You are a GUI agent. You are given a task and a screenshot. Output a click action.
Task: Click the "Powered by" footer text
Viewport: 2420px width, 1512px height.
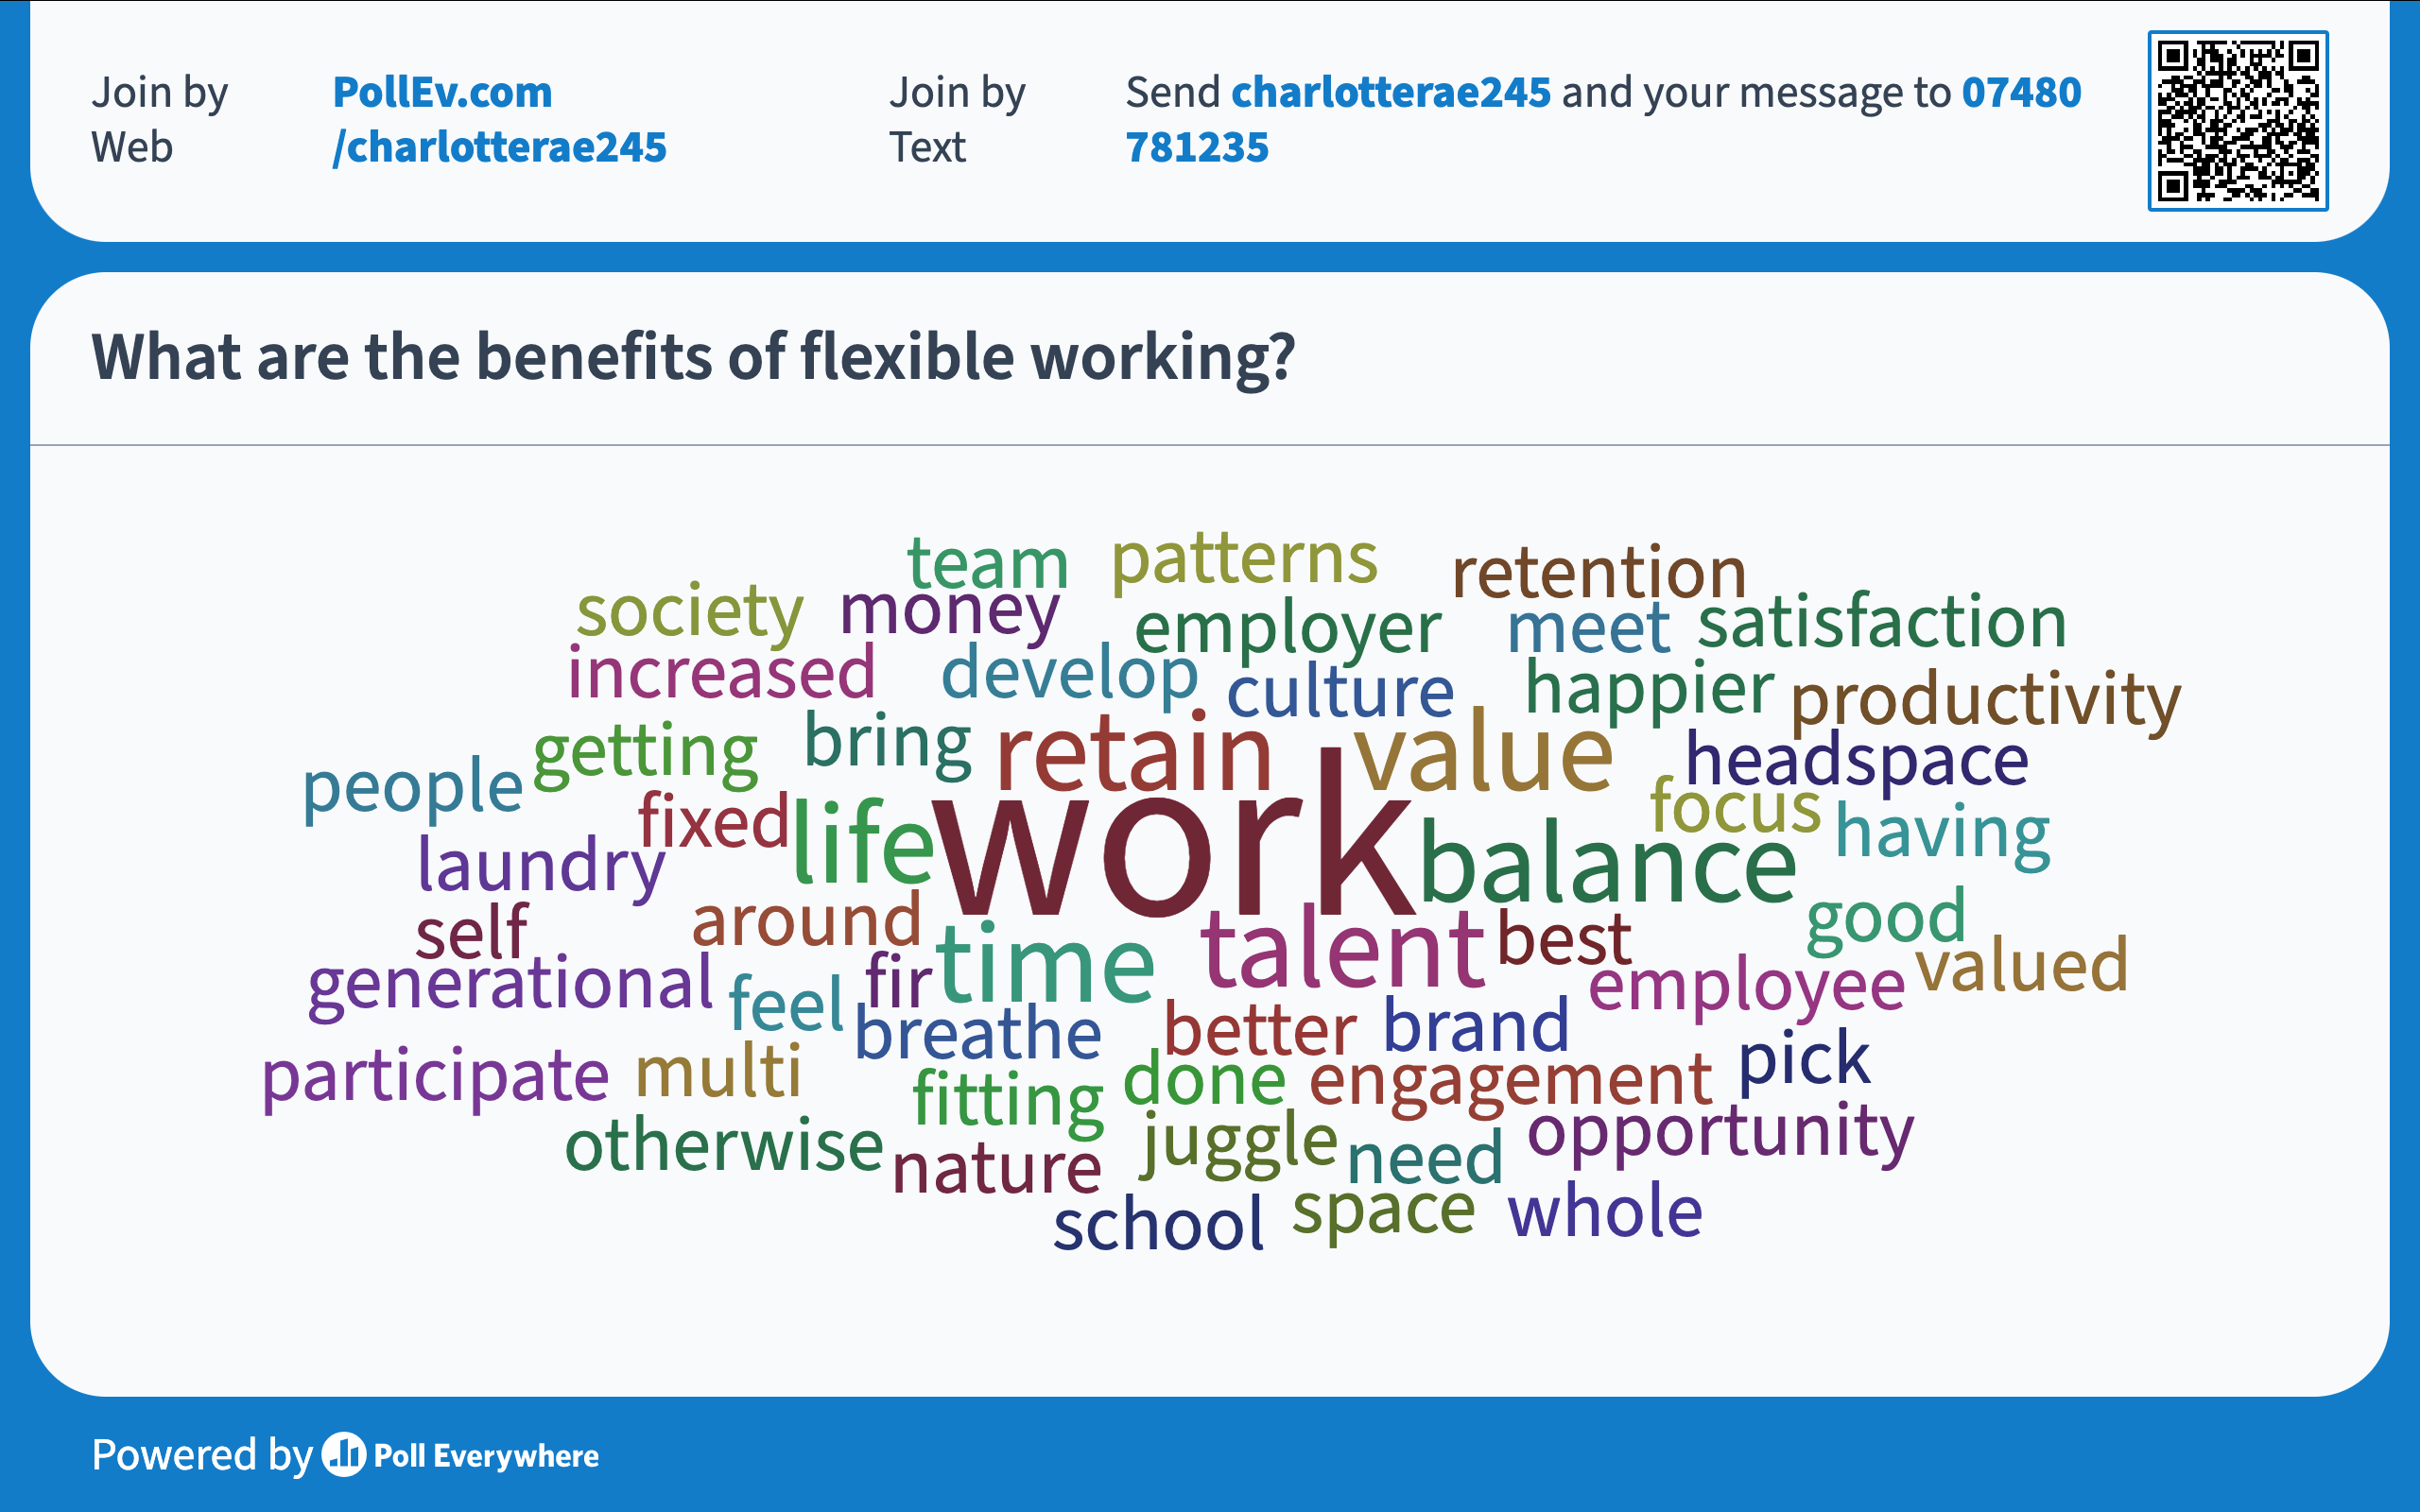202,1455
